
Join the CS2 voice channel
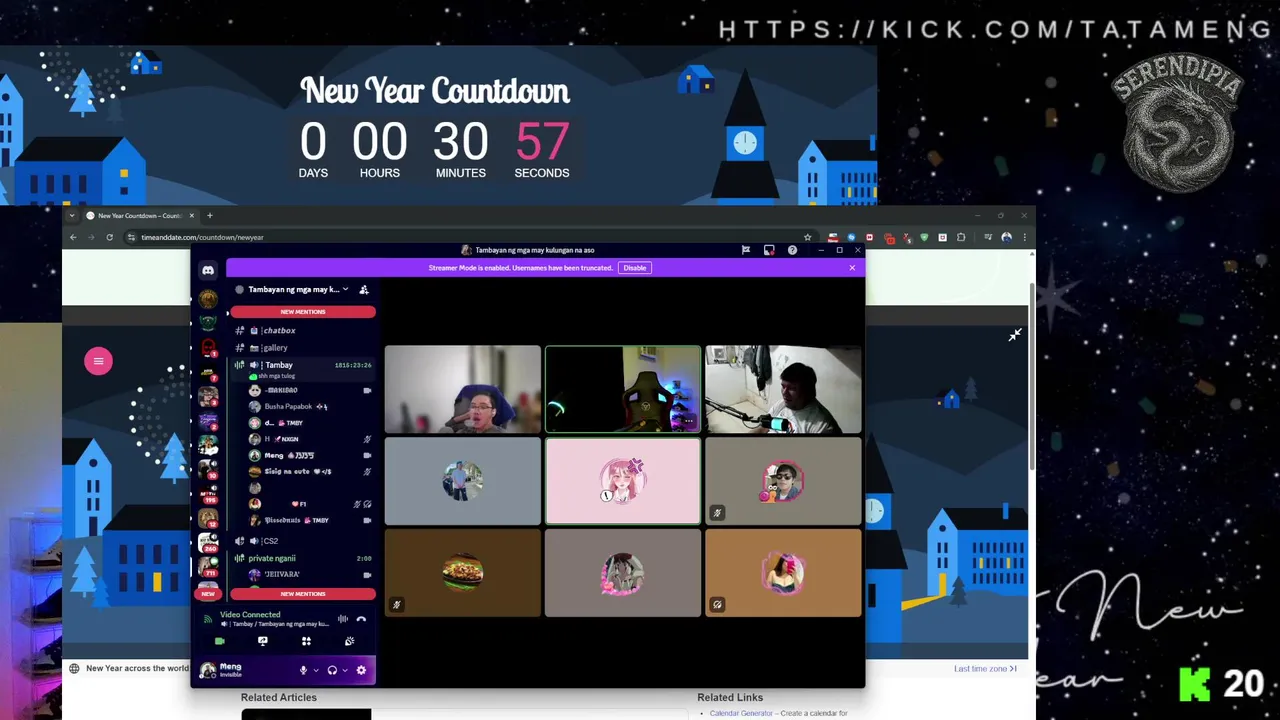pyautogui.click(x=303, y=541)
